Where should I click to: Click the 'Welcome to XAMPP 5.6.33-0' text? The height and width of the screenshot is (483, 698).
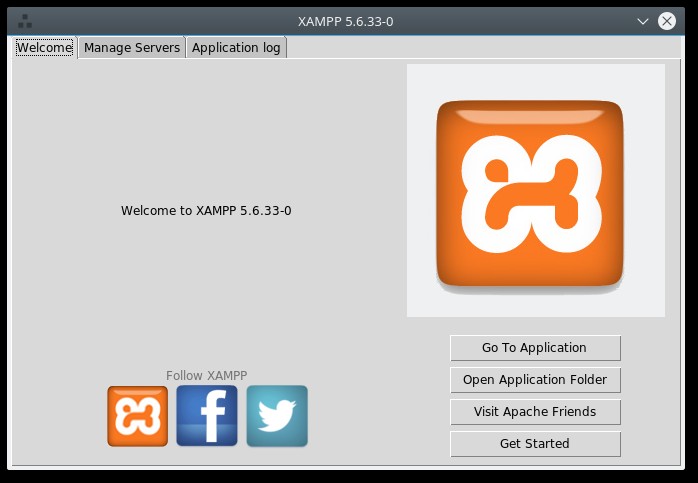tap(206, 211)
